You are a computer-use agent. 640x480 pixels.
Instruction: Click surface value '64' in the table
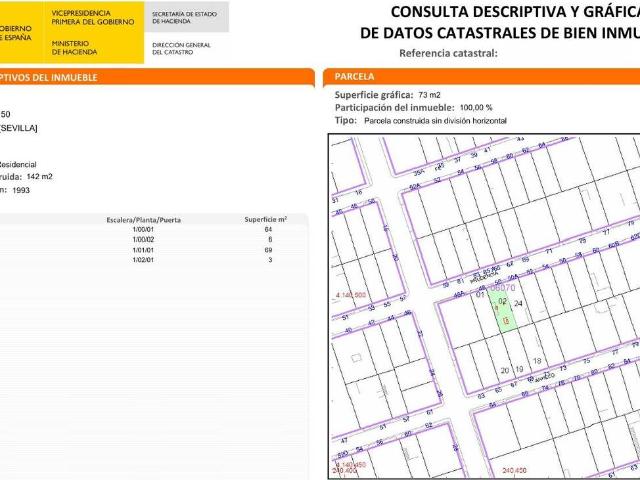[x=268, y=230]
